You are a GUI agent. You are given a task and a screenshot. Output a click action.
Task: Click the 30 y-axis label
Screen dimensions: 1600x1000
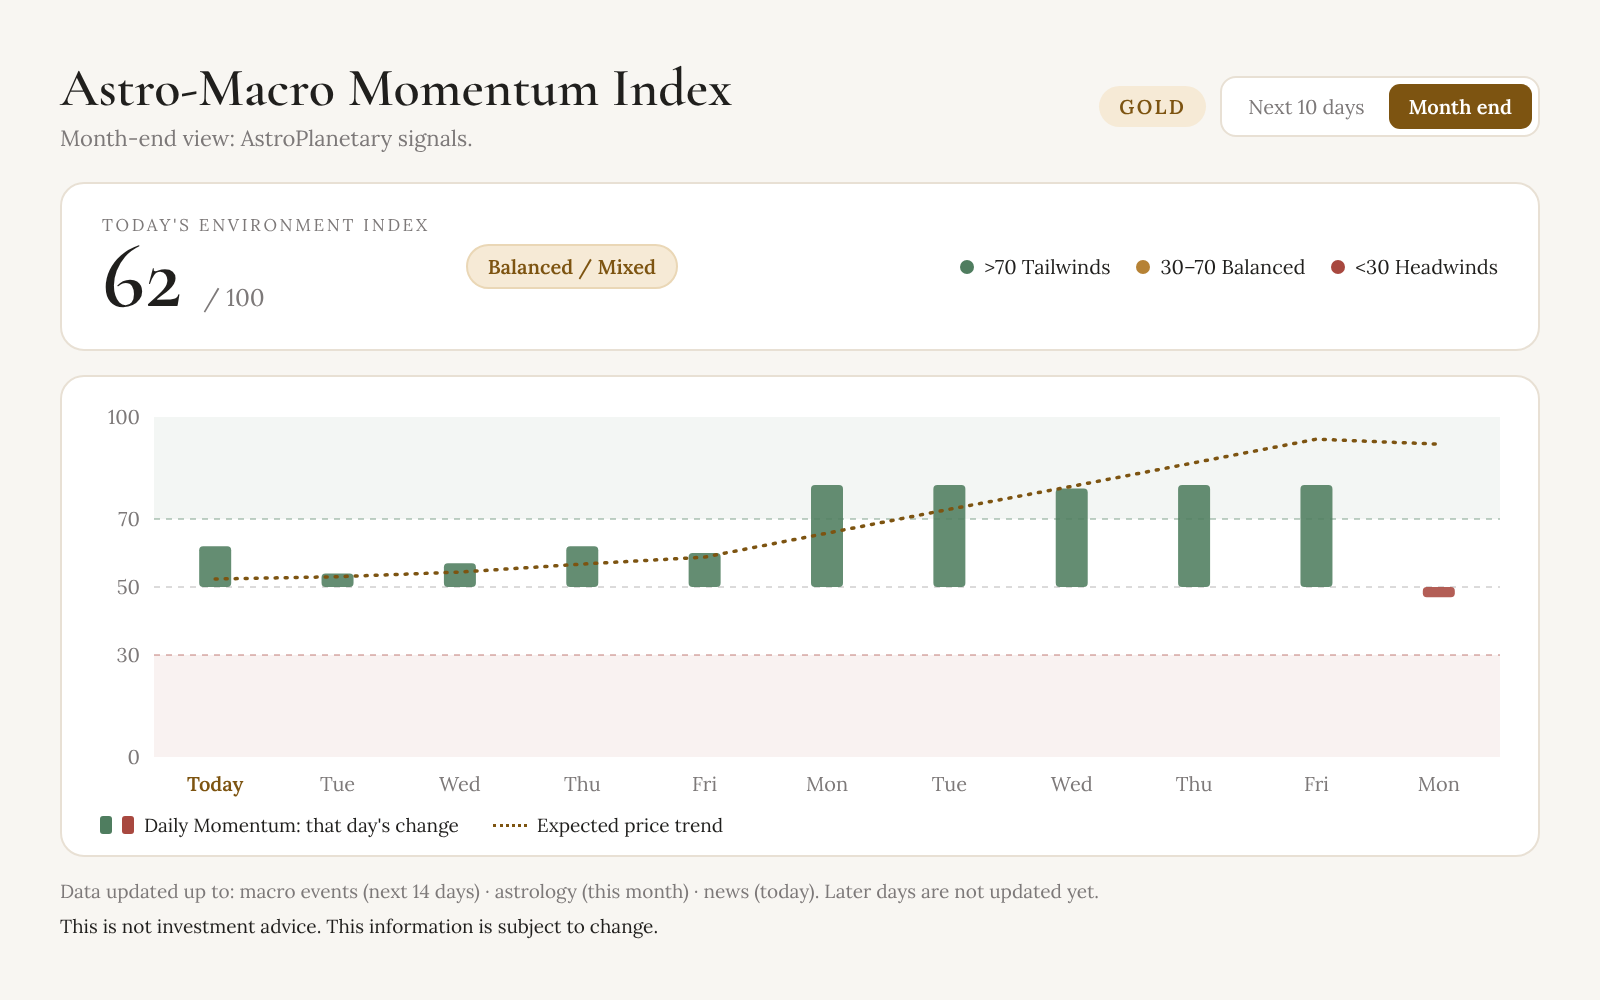click(128, 655)
